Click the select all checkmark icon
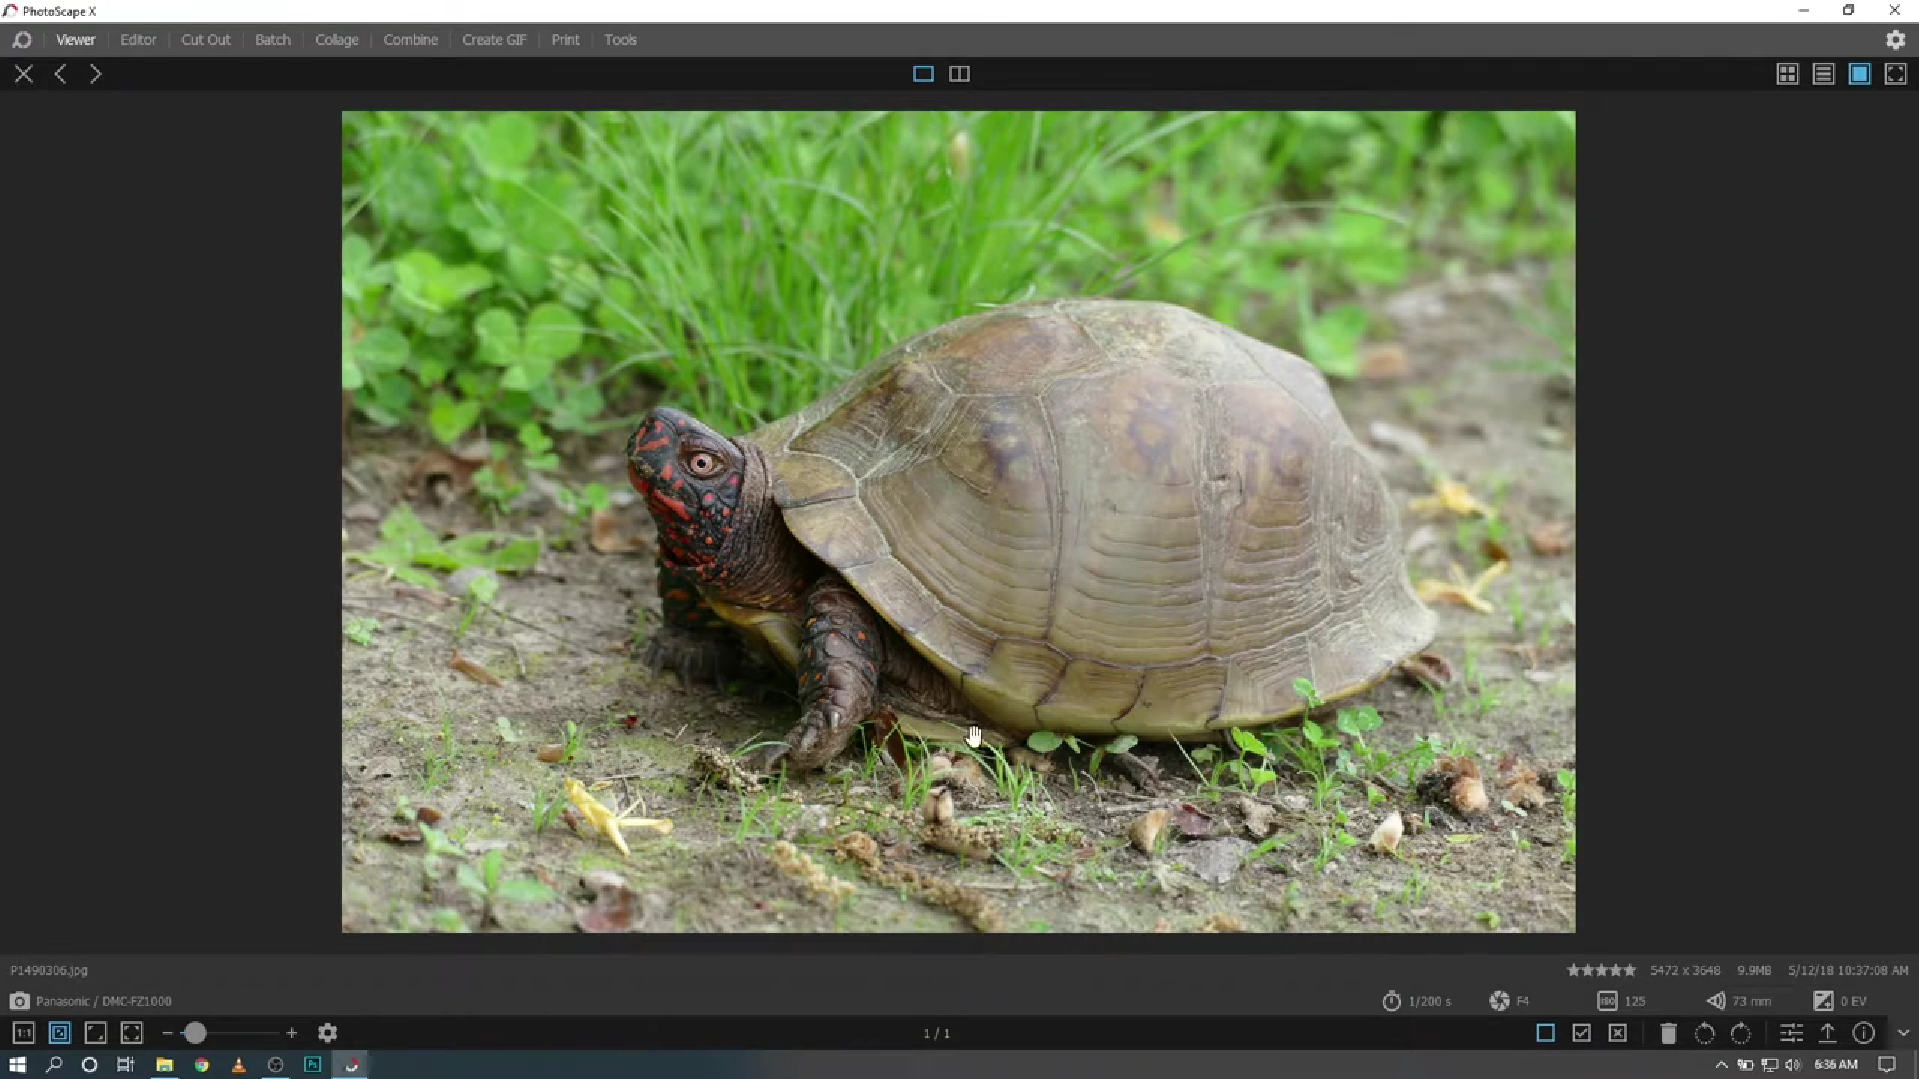Image resolution: width=1919 pixels, height=1079 pixels. [1581, 1033]
